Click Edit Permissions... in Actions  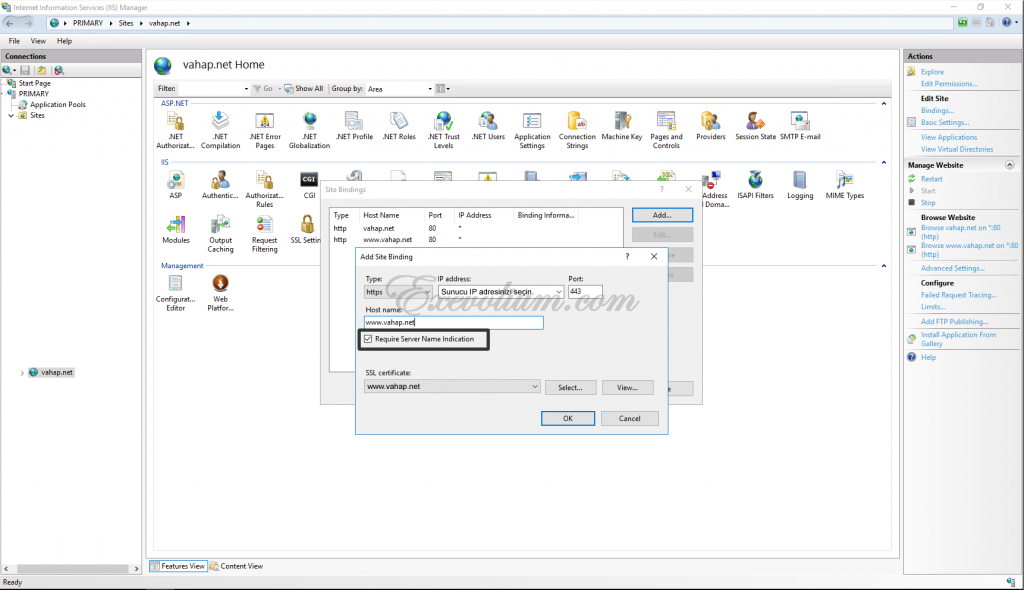click(x=949, y=84)
